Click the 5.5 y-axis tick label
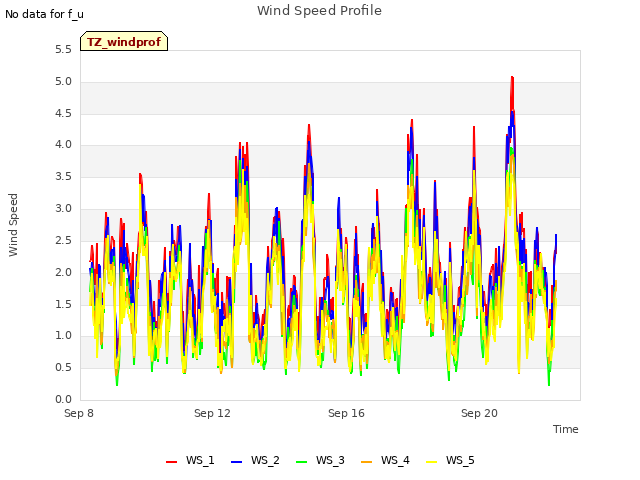640x480 pixels. [x=63, y=50]
